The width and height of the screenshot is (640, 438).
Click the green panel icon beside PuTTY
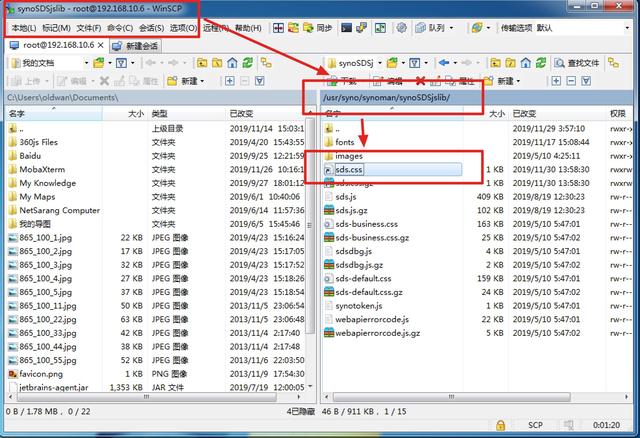[x=380, y=28]
